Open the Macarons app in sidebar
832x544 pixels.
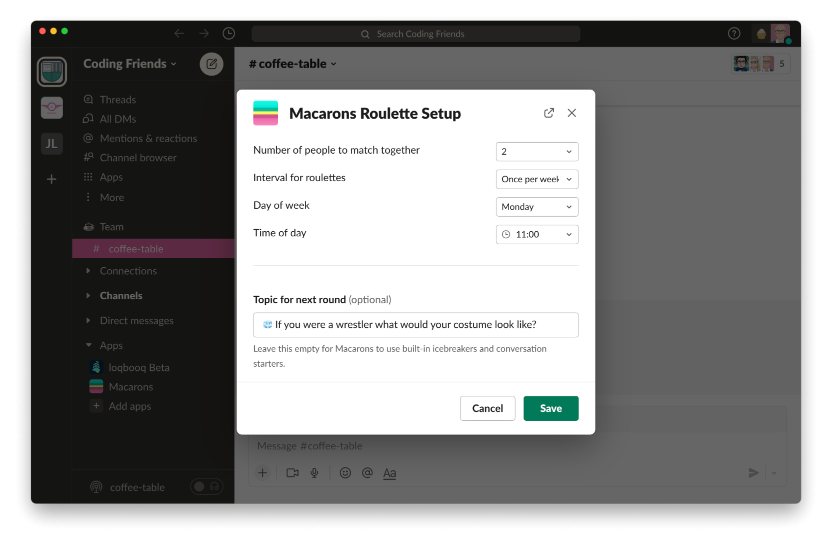[x=131, y=387]
